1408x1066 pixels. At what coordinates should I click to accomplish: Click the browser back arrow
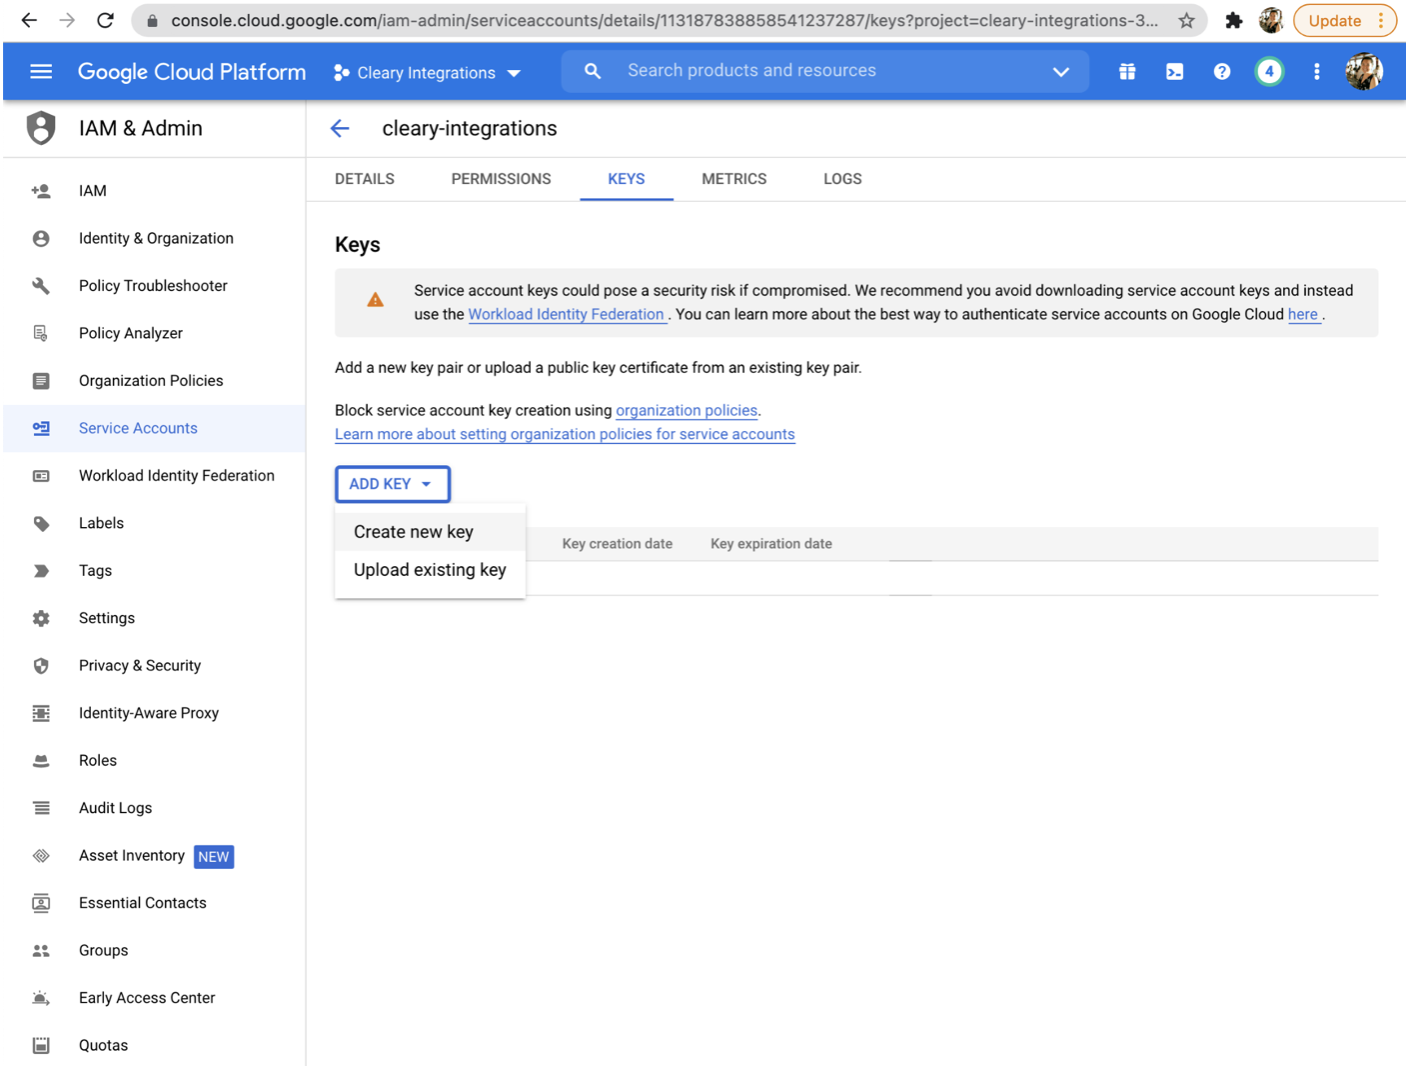(x=29, y=20)
